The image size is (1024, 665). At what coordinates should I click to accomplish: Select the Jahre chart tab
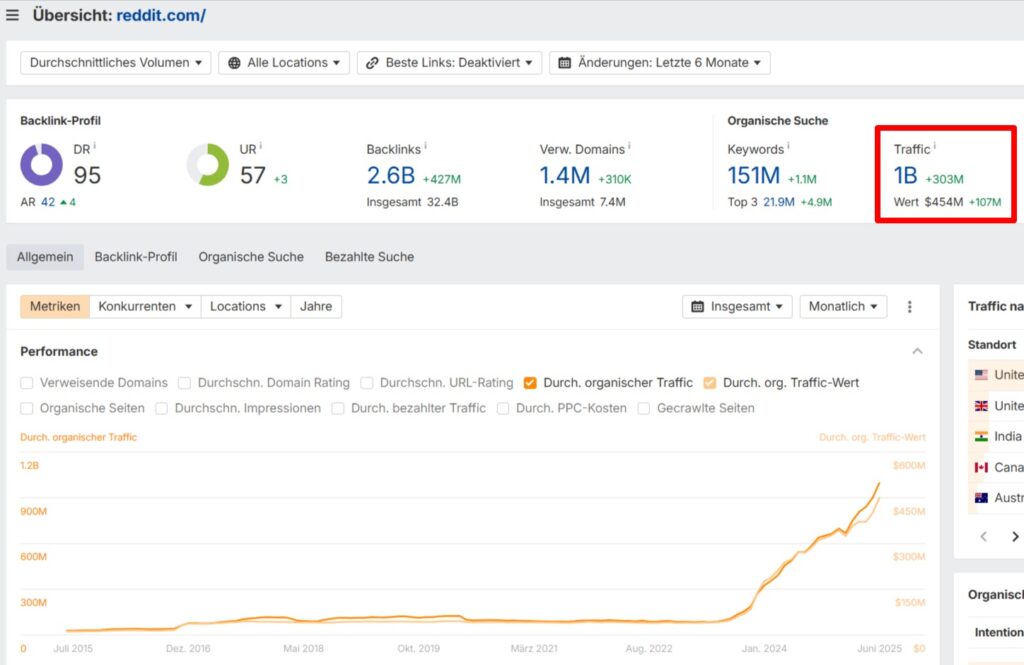pyautogui.click(x=316, y=306)
